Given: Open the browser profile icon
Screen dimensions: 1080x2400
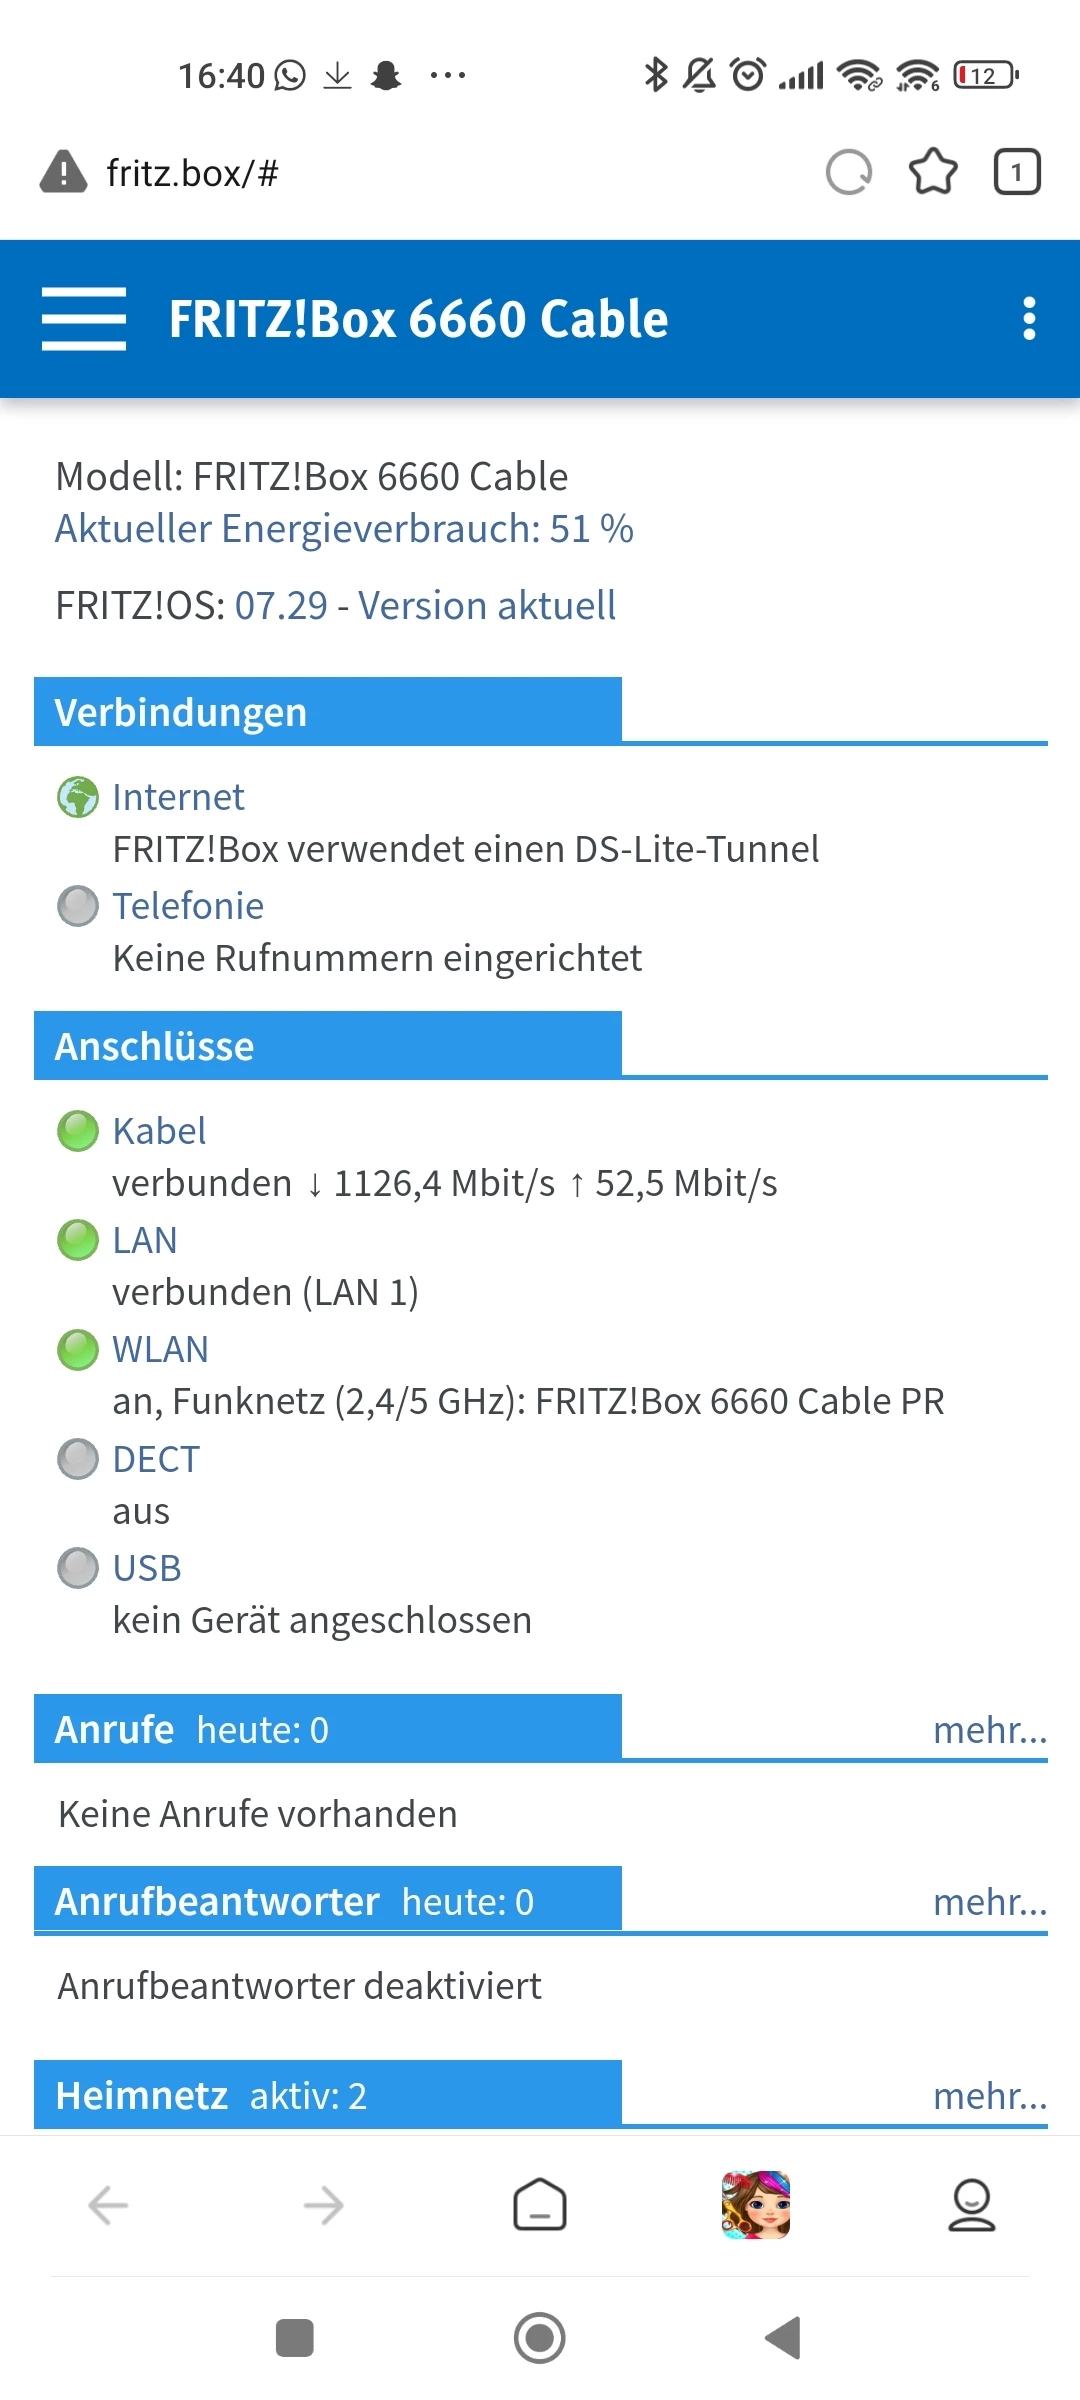Looking at the screenshot, I should click(x=971, y=2205).
